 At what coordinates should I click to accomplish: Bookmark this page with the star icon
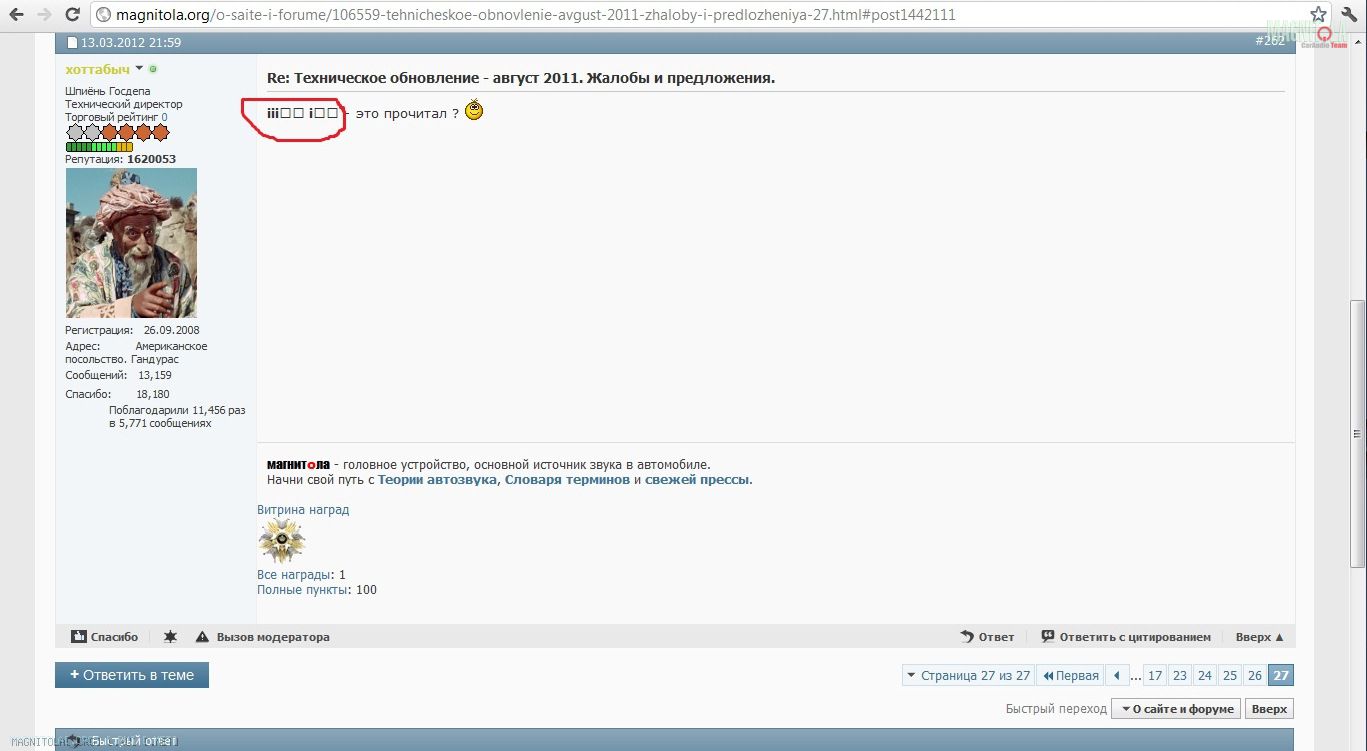click(x=1318, y=14)
